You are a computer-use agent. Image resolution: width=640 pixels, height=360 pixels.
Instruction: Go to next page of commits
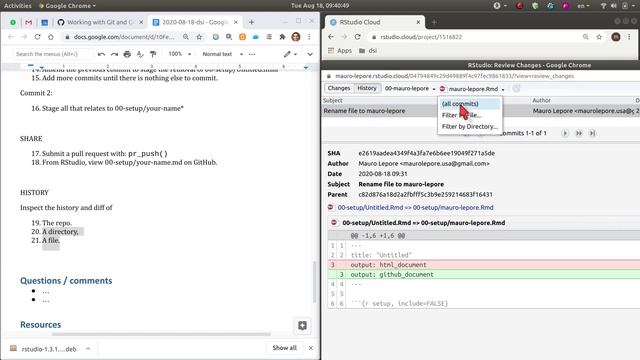565,133
